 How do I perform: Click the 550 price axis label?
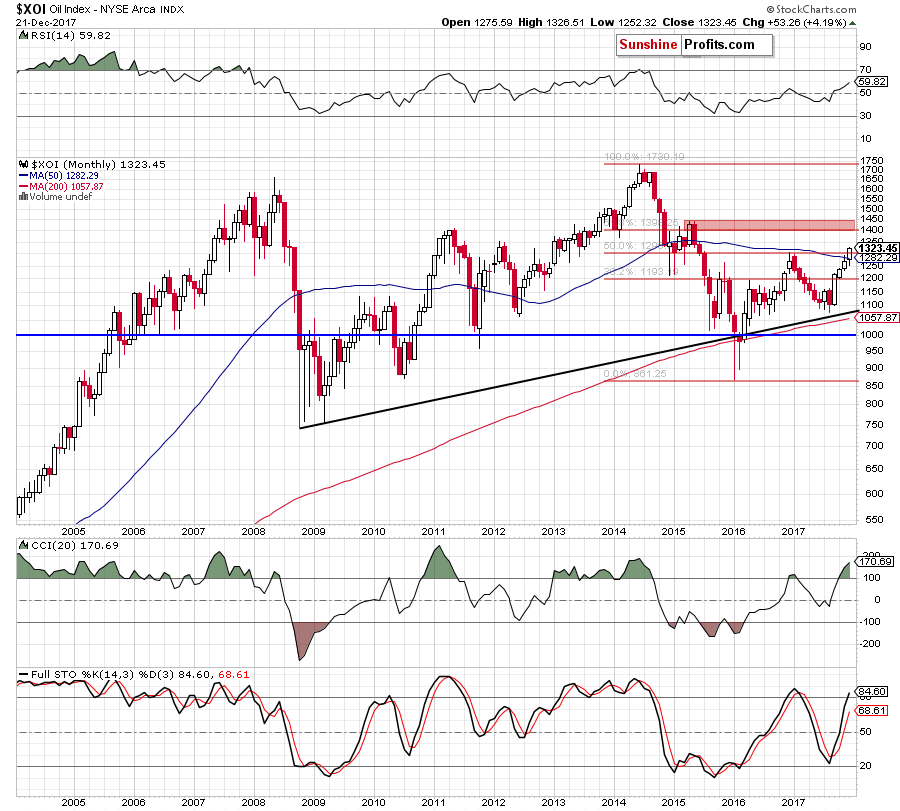874,519
